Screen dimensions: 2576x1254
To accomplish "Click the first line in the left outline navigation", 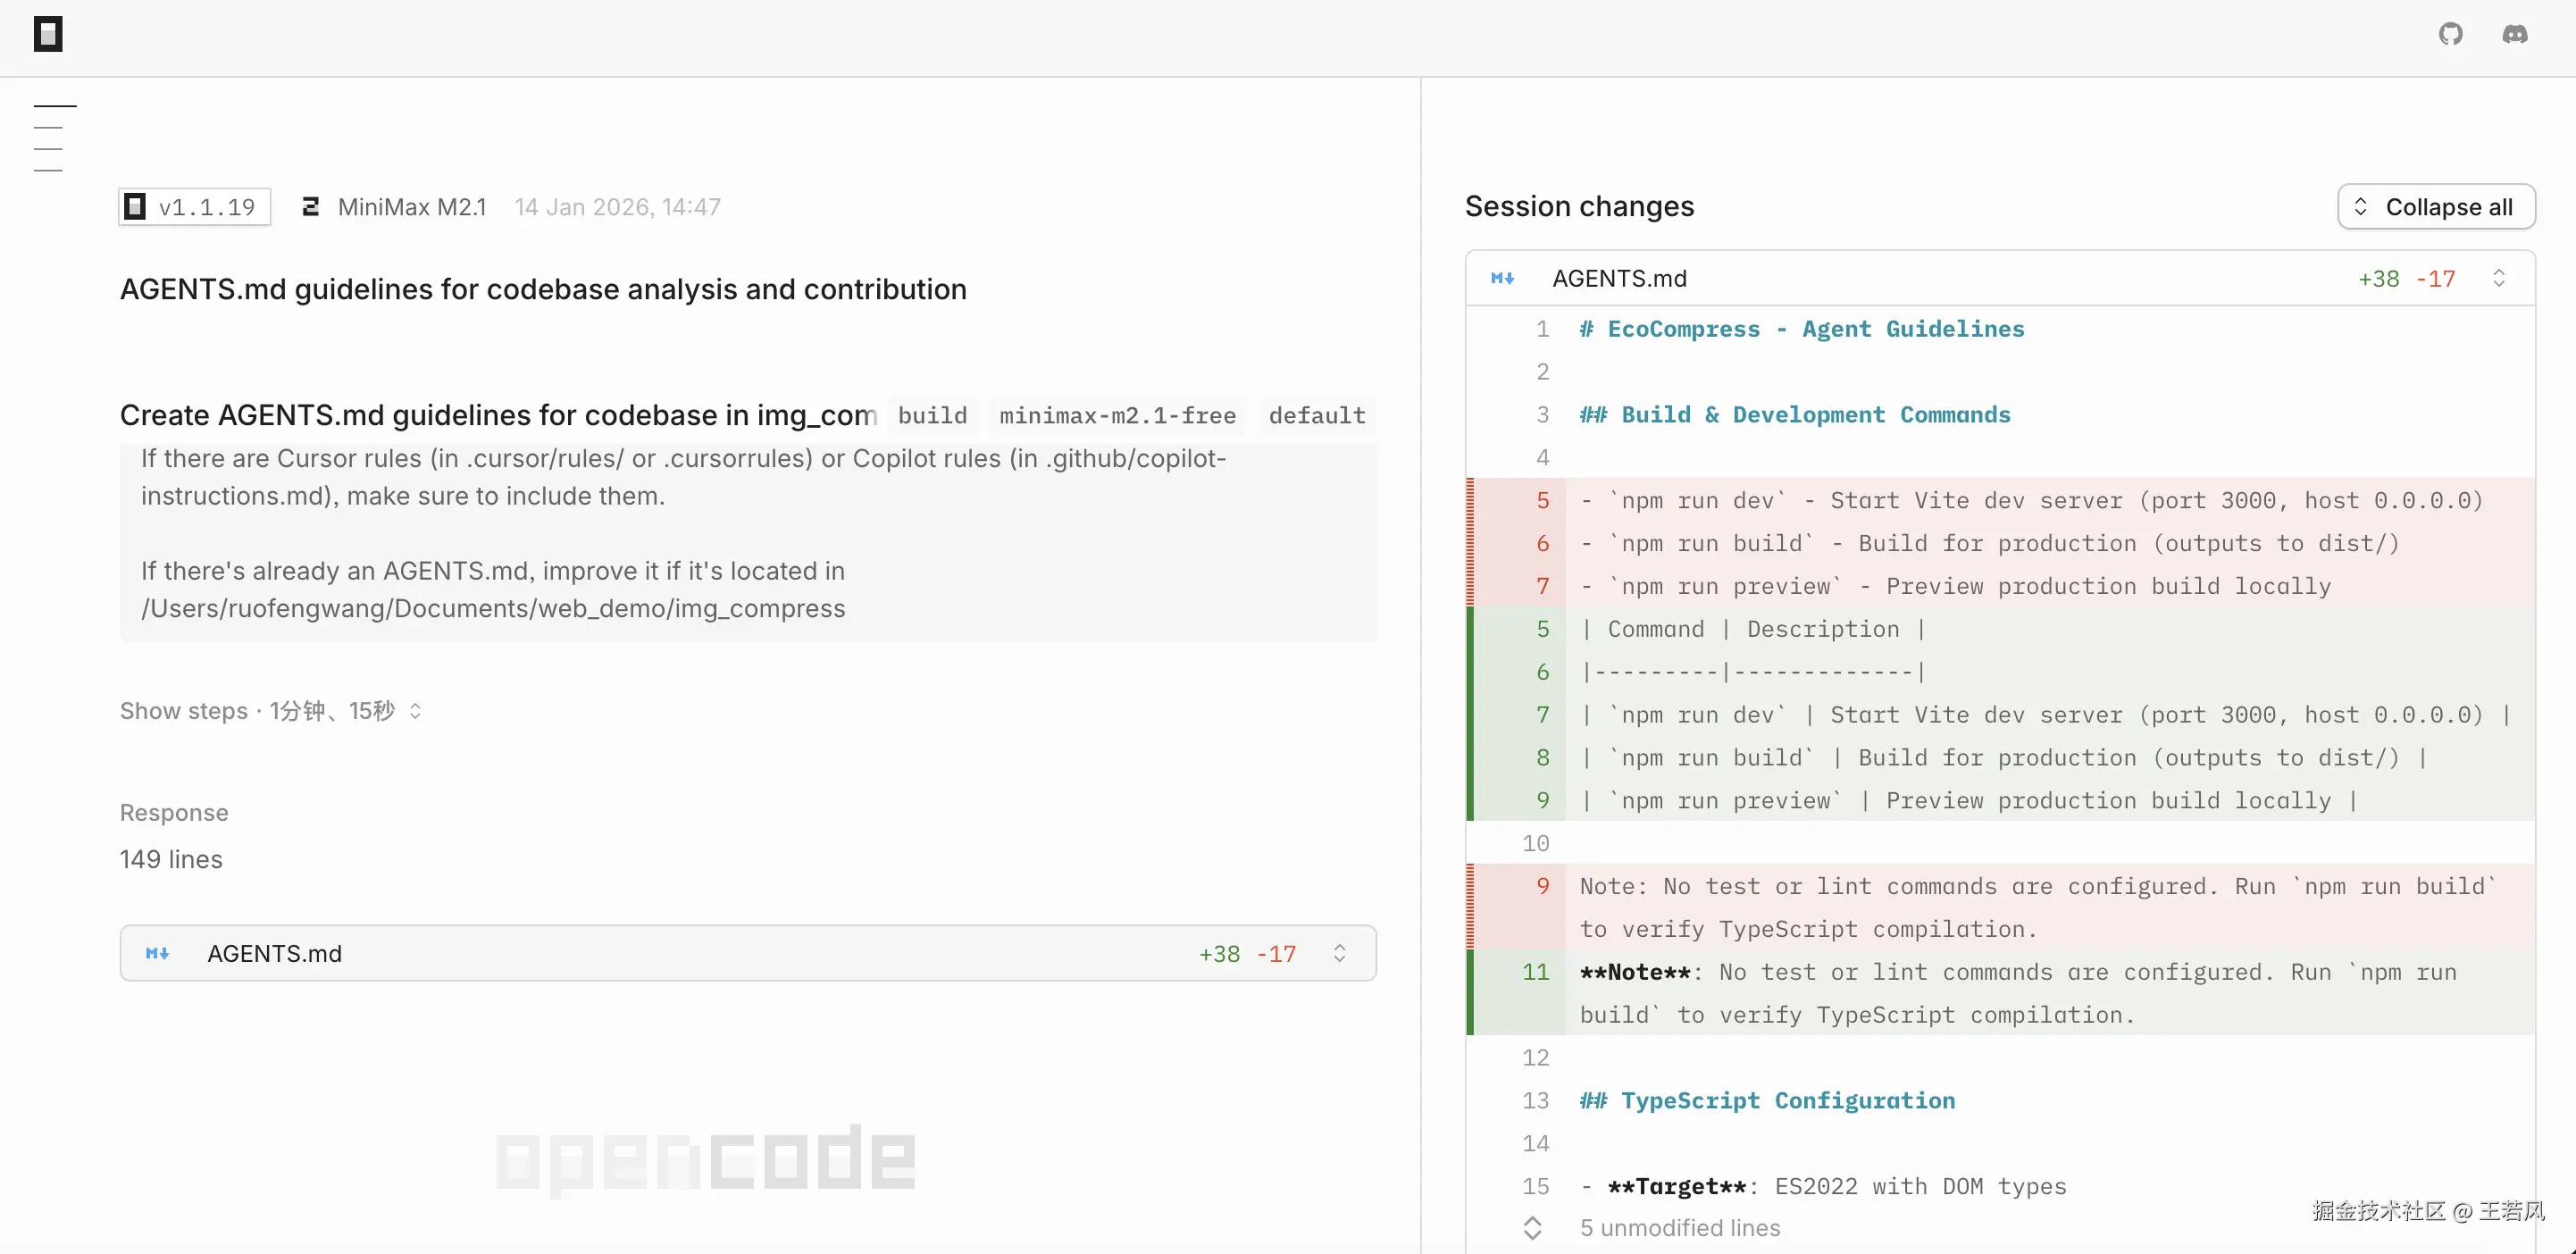I will click(55, 106).
